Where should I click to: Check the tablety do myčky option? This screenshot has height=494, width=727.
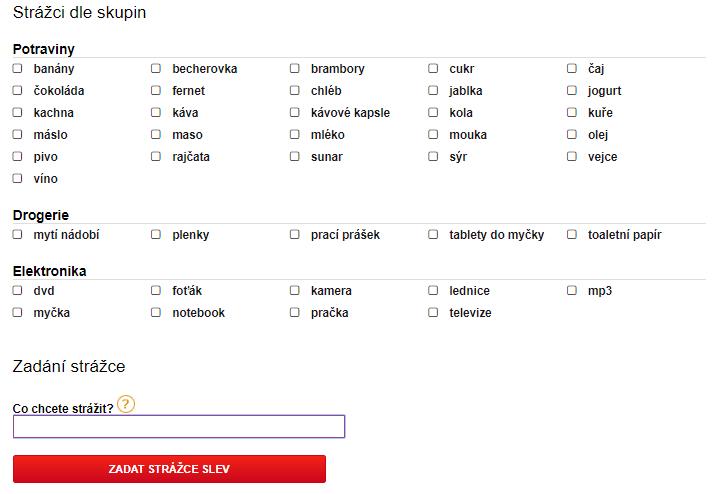click(433, 234)
